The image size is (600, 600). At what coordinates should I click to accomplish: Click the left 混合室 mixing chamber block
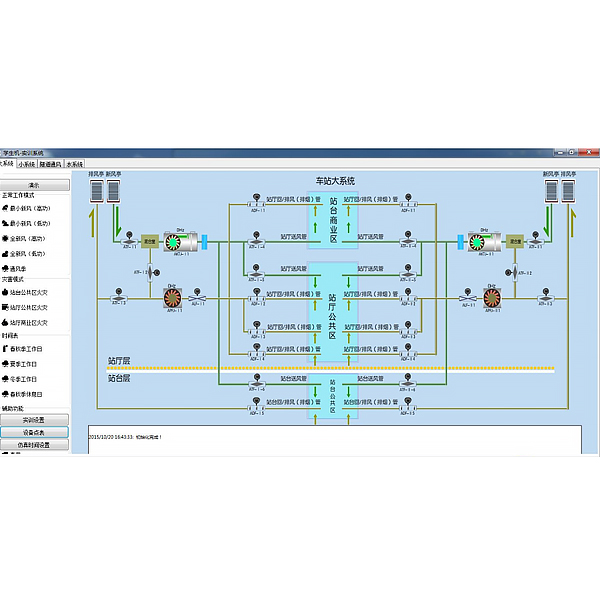pyautogui.click(x=149, y=241)
